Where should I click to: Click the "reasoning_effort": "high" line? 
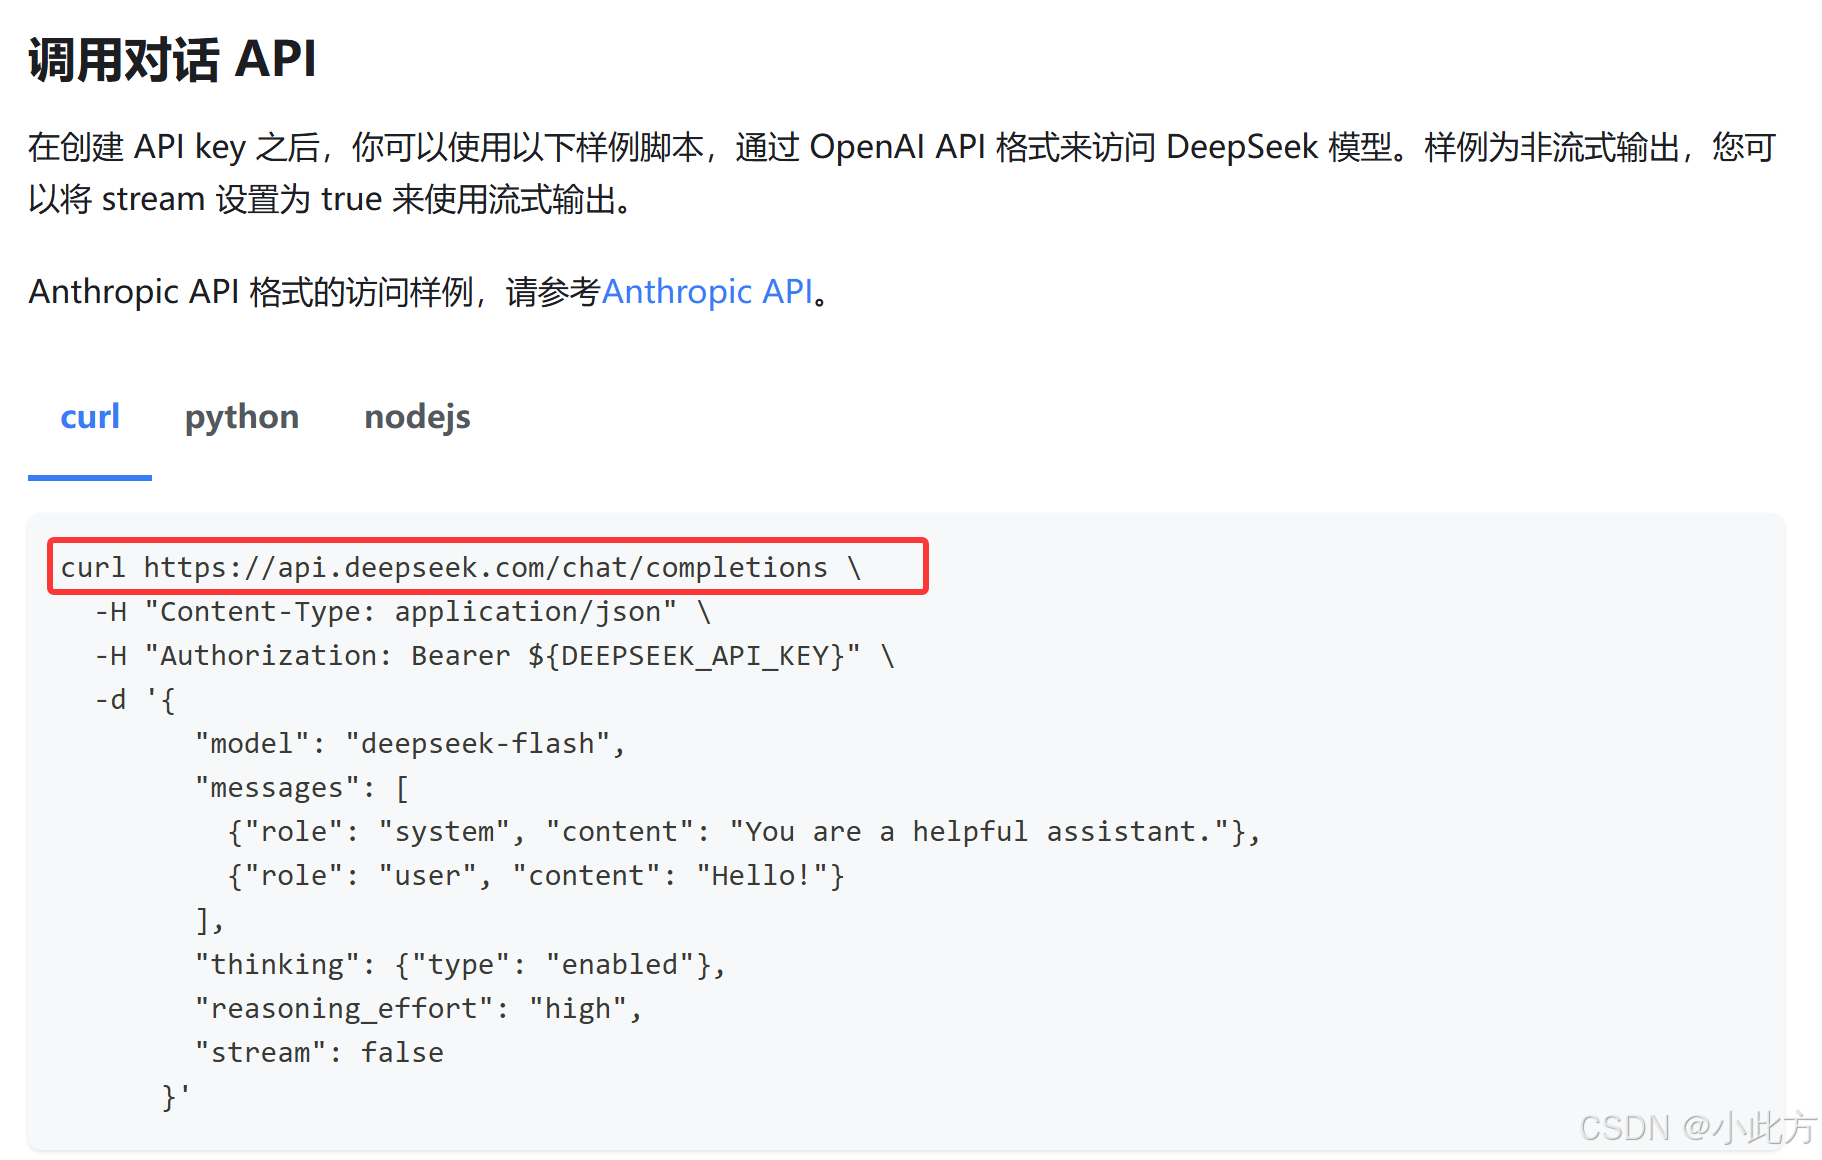point(418,1008)
